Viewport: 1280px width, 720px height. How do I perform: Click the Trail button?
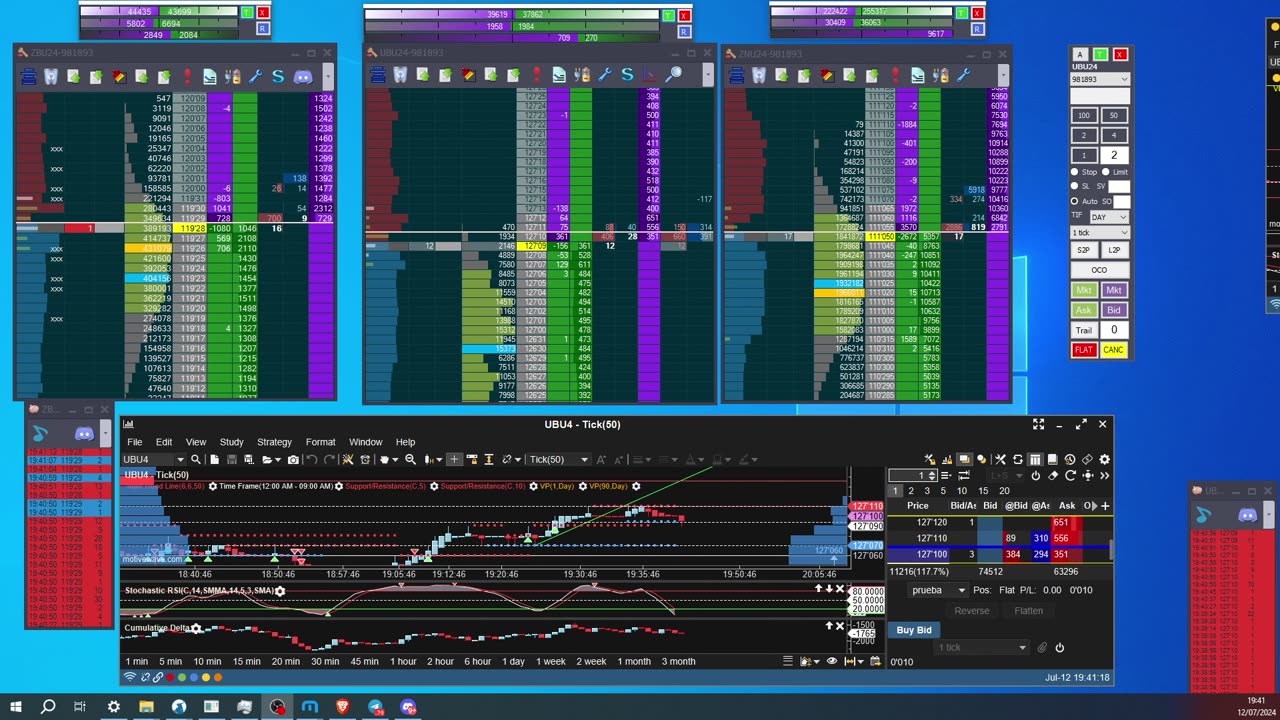[x=1084, y=330]
